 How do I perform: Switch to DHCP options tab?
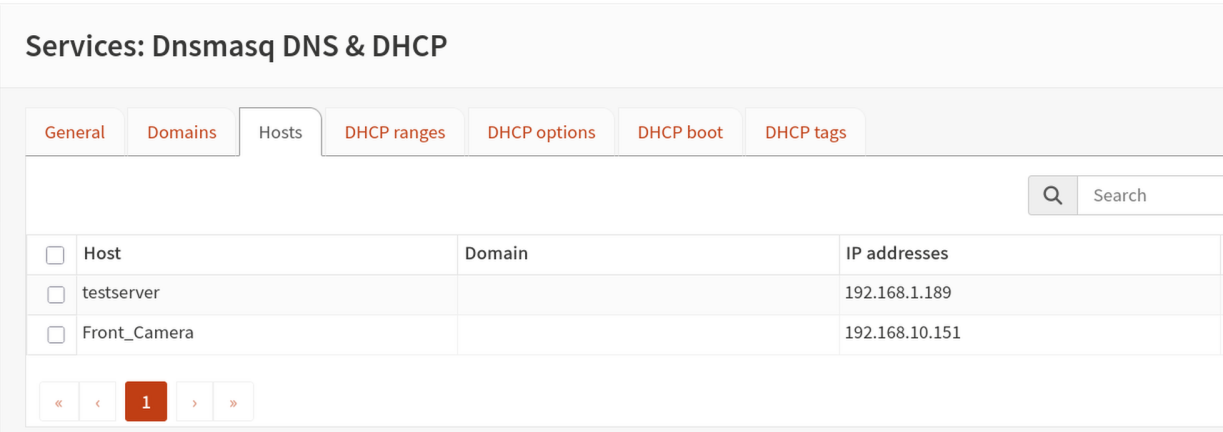click(541, 132)
